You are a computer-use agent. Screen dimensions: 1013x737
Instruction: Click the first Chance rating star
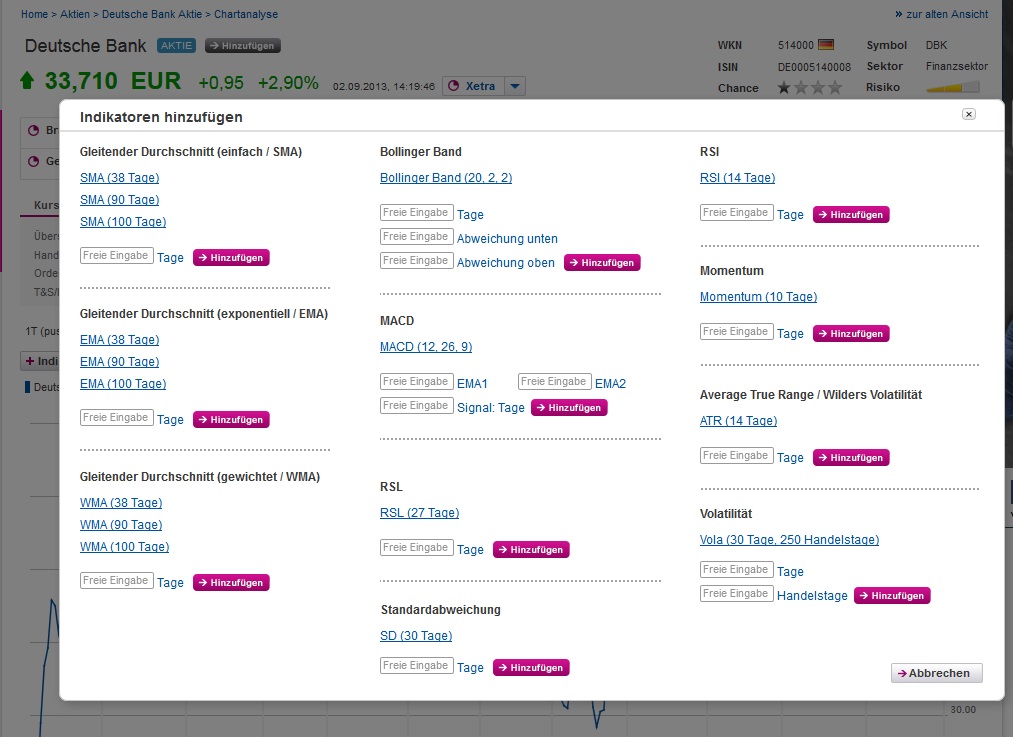(784, 87)
